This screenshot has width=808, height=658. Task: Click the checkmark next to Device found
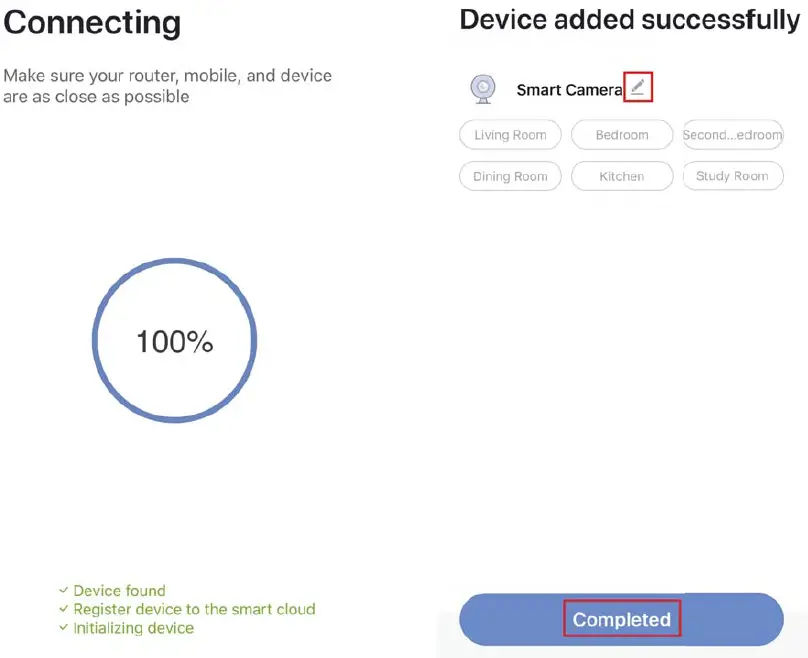[64, 591]
